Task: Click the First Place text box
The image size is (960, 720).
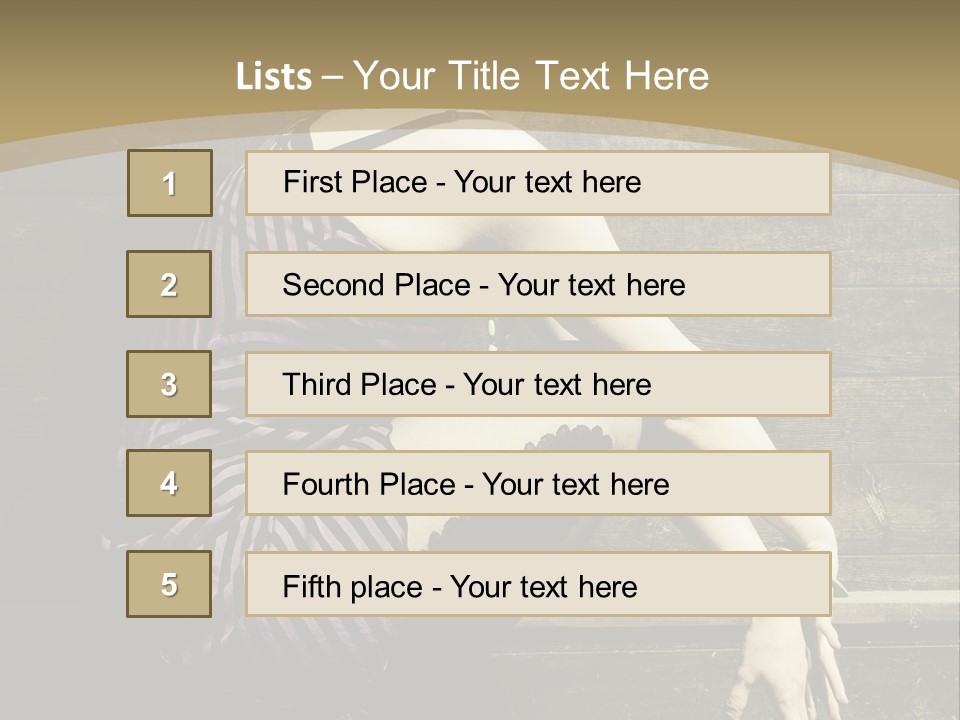Action: [538, 183]
